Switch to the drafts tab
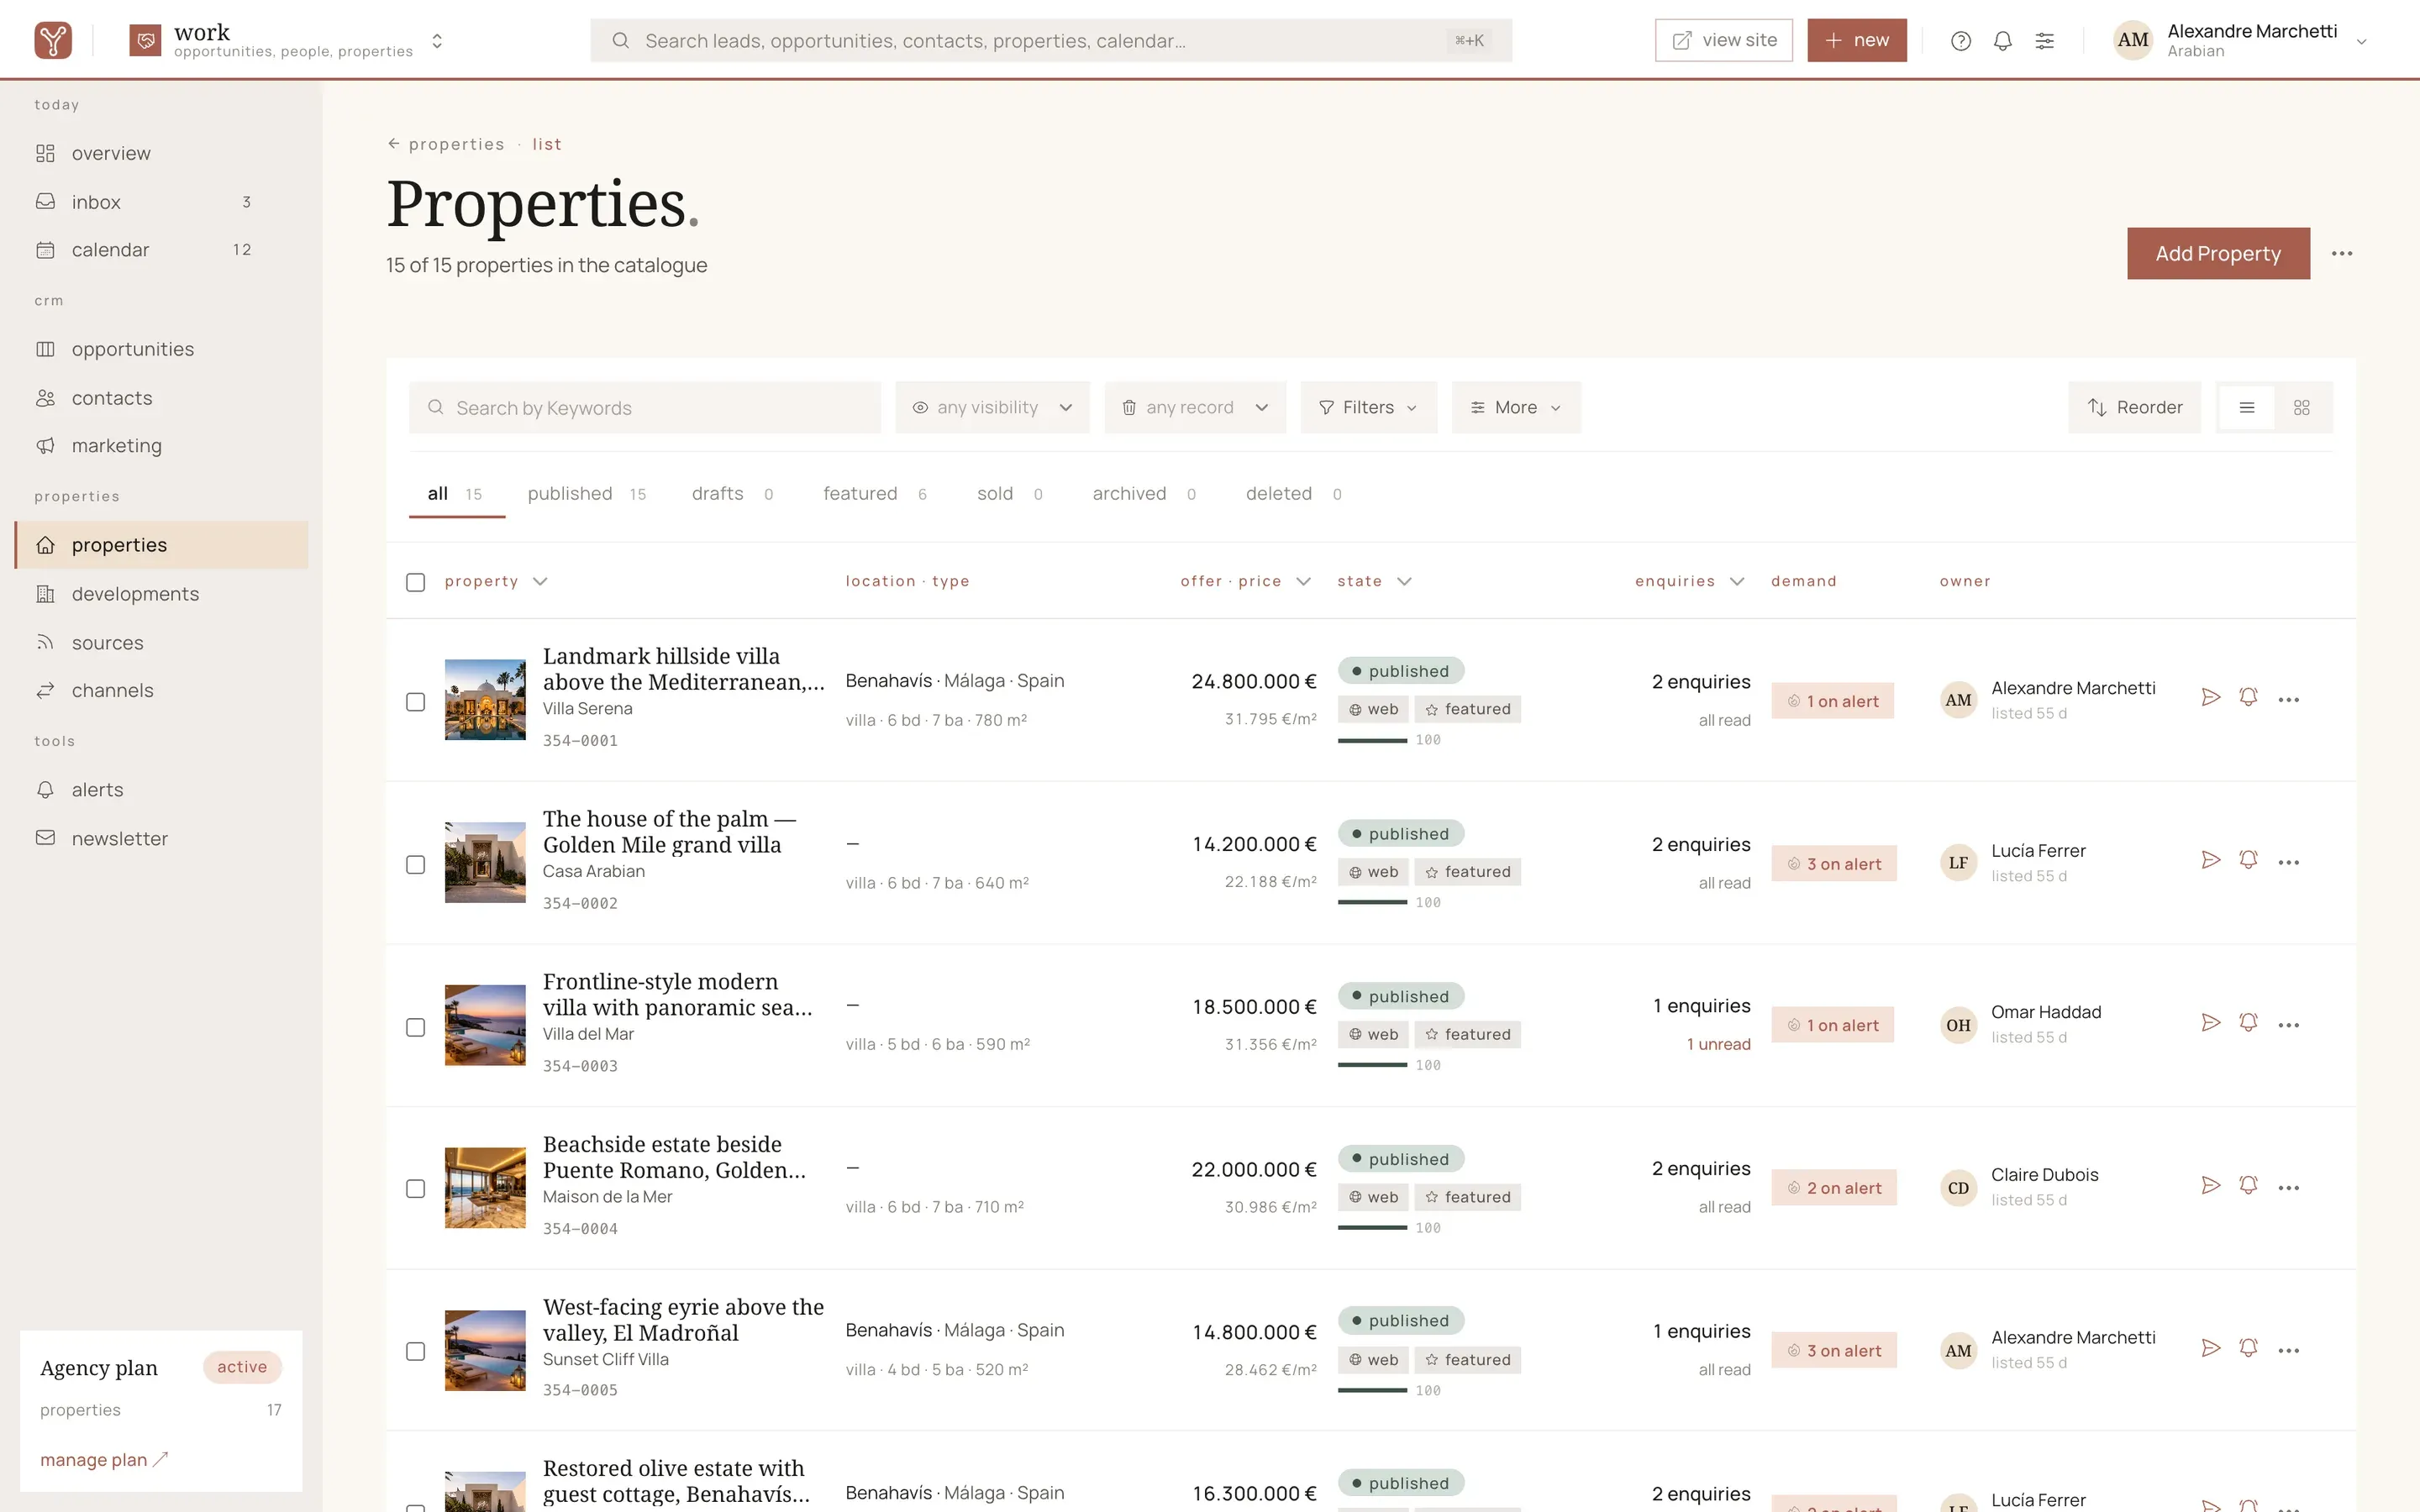 point(732,494)
